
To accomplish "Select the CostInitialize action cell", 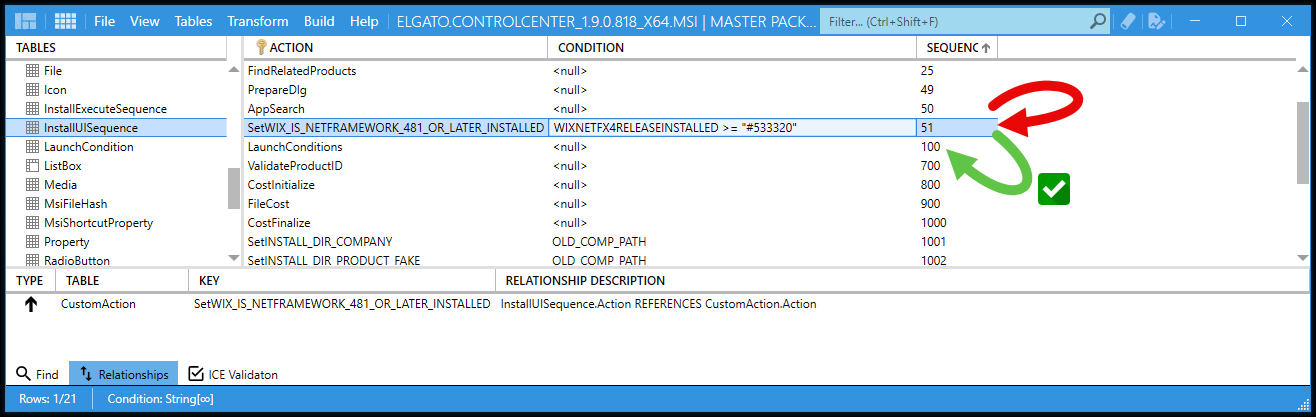I will tap(396, 185).
